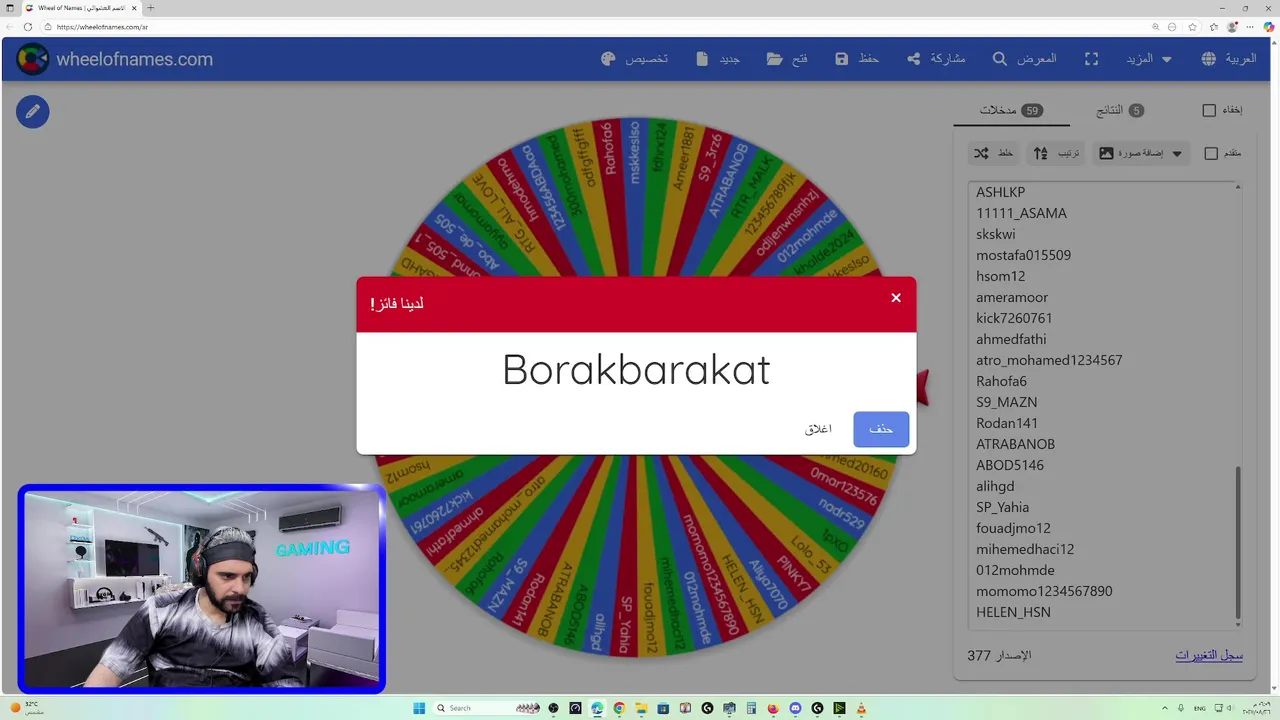Open Discord from the taskbar
This screenshot has width=1280, height=720.
(x=795, y=708)
